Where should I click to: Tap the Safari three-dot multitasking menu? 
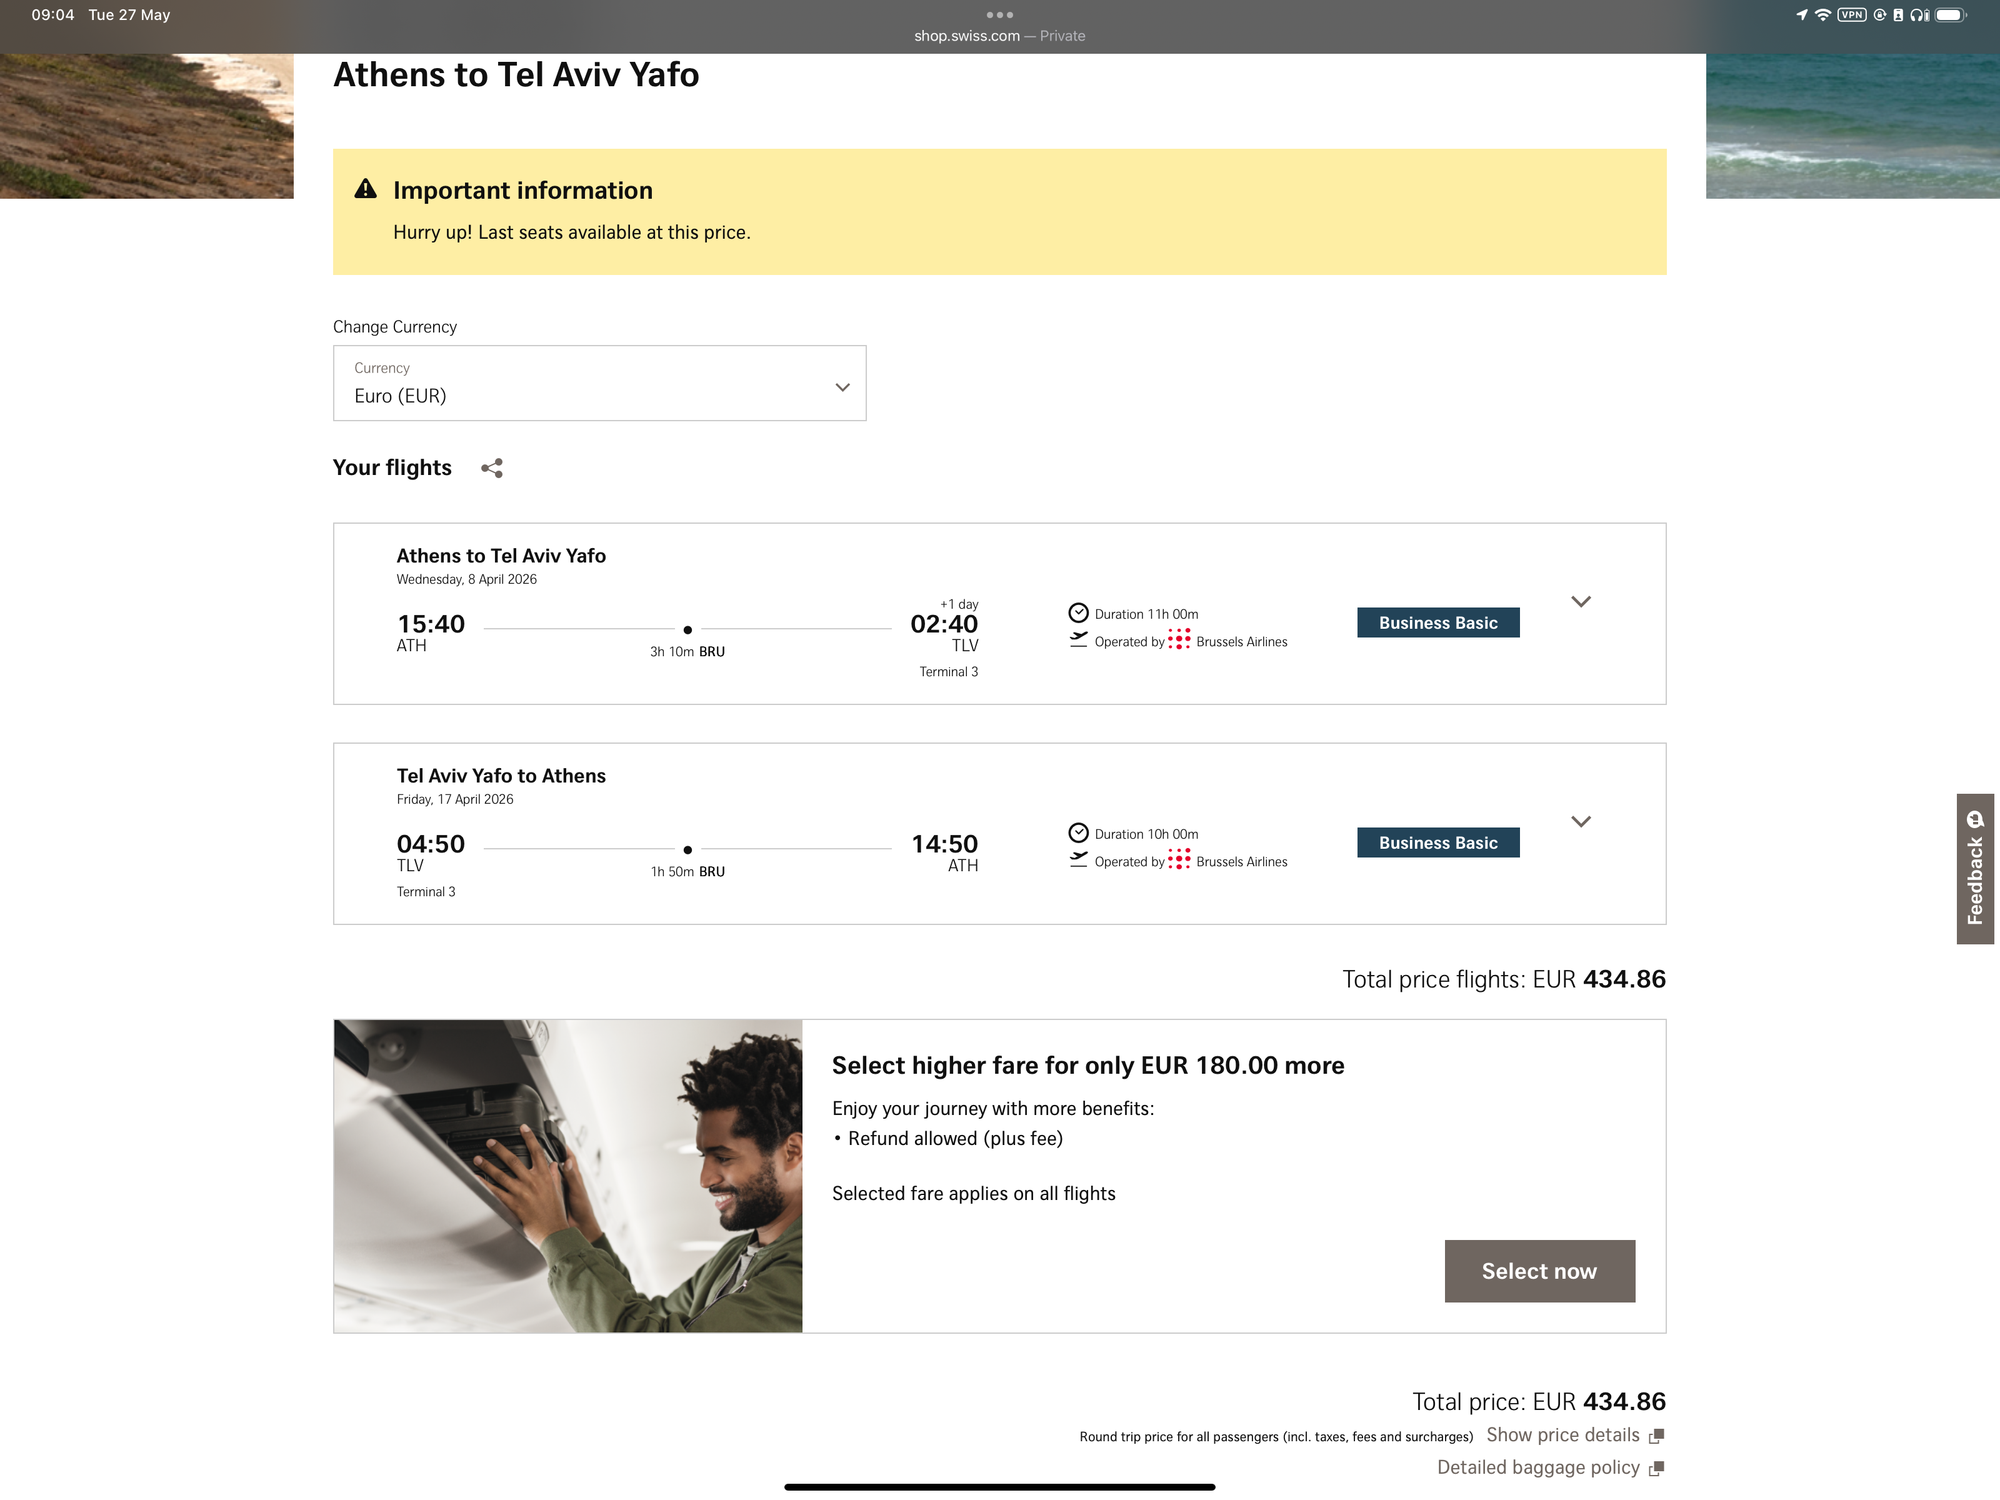999,15
